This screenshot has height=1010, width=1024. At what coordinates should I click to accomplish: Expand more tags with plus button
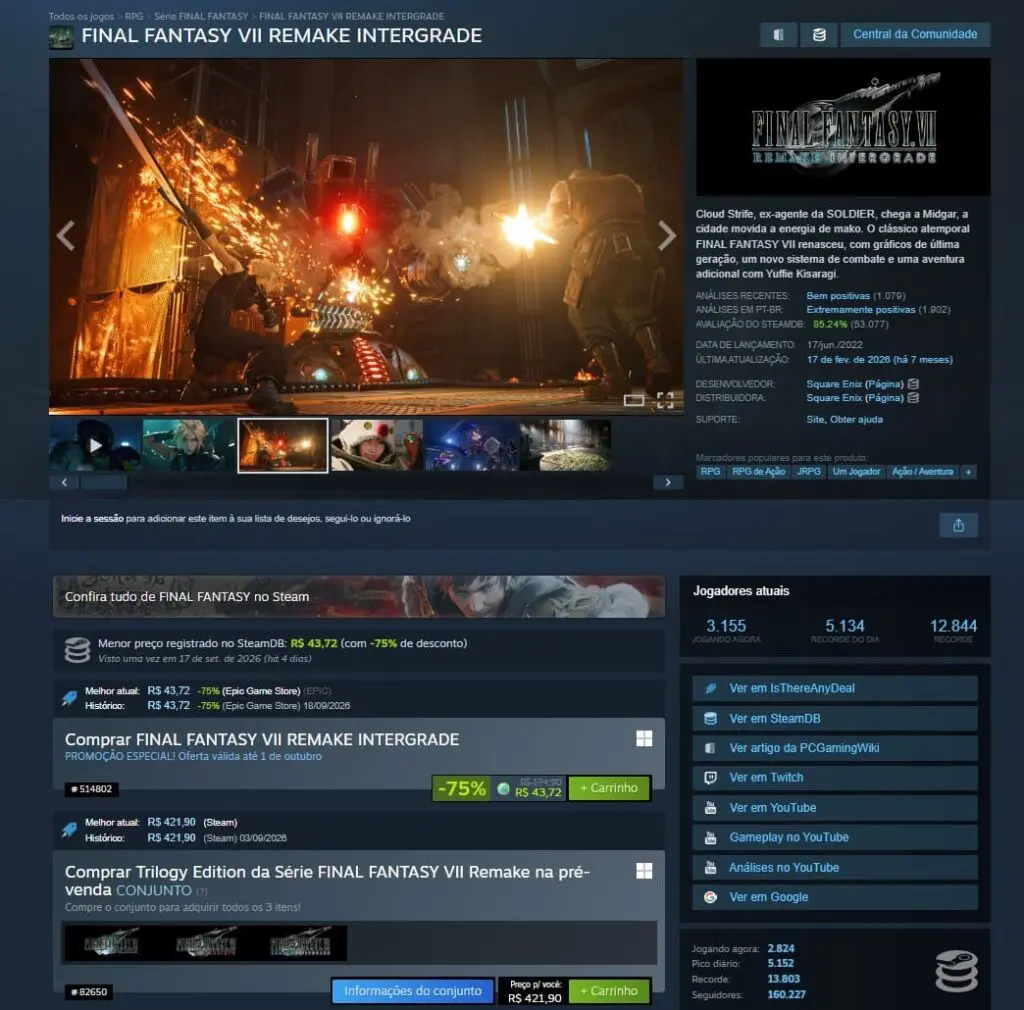968,471
